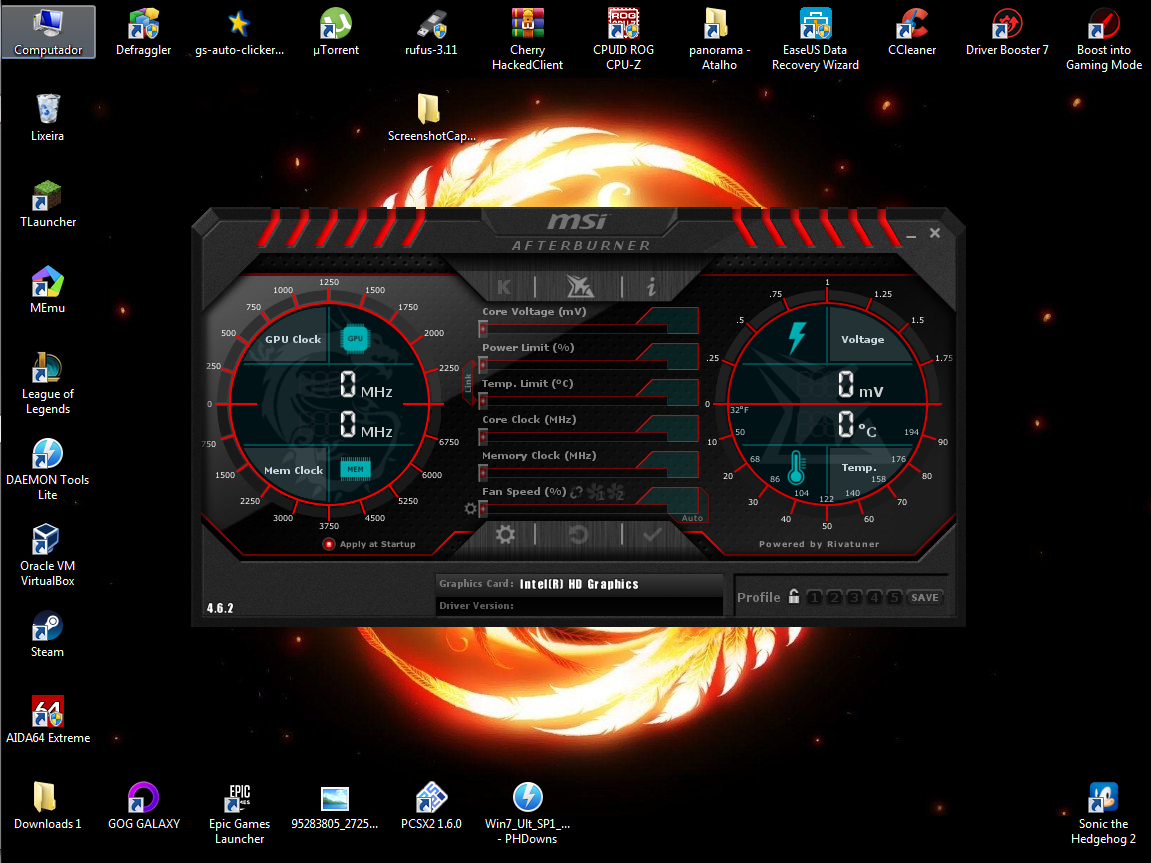1151x863 pixels.
Task: Click the GPU chip icon by GPU Clock
Action: click(x=355, y=339)
